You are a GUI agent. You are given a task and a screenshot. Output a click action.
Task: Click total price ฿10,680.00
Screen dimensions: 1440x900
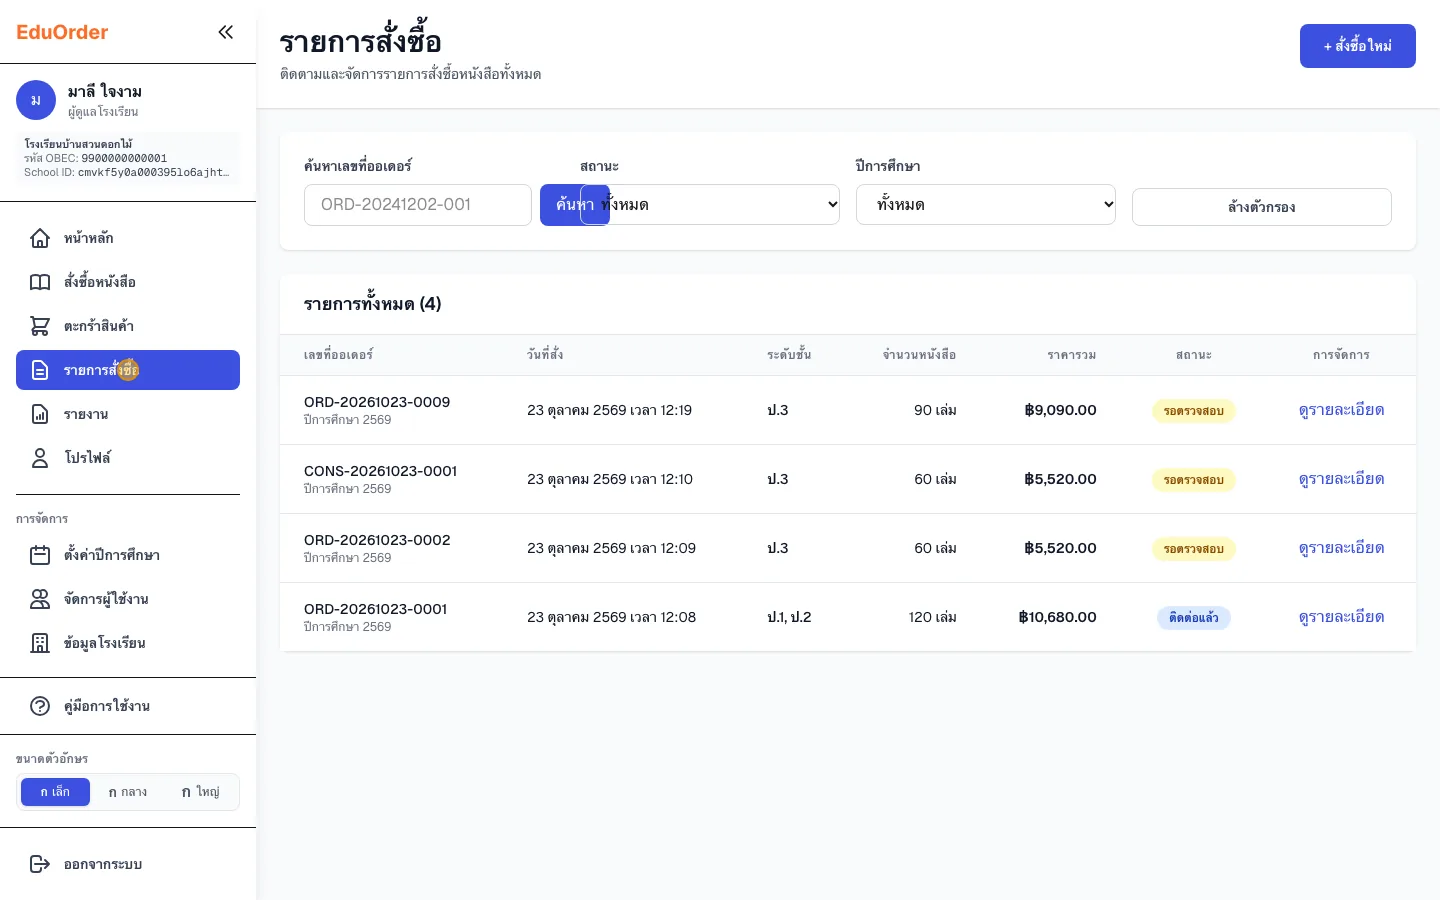(x=1058, y=617)
